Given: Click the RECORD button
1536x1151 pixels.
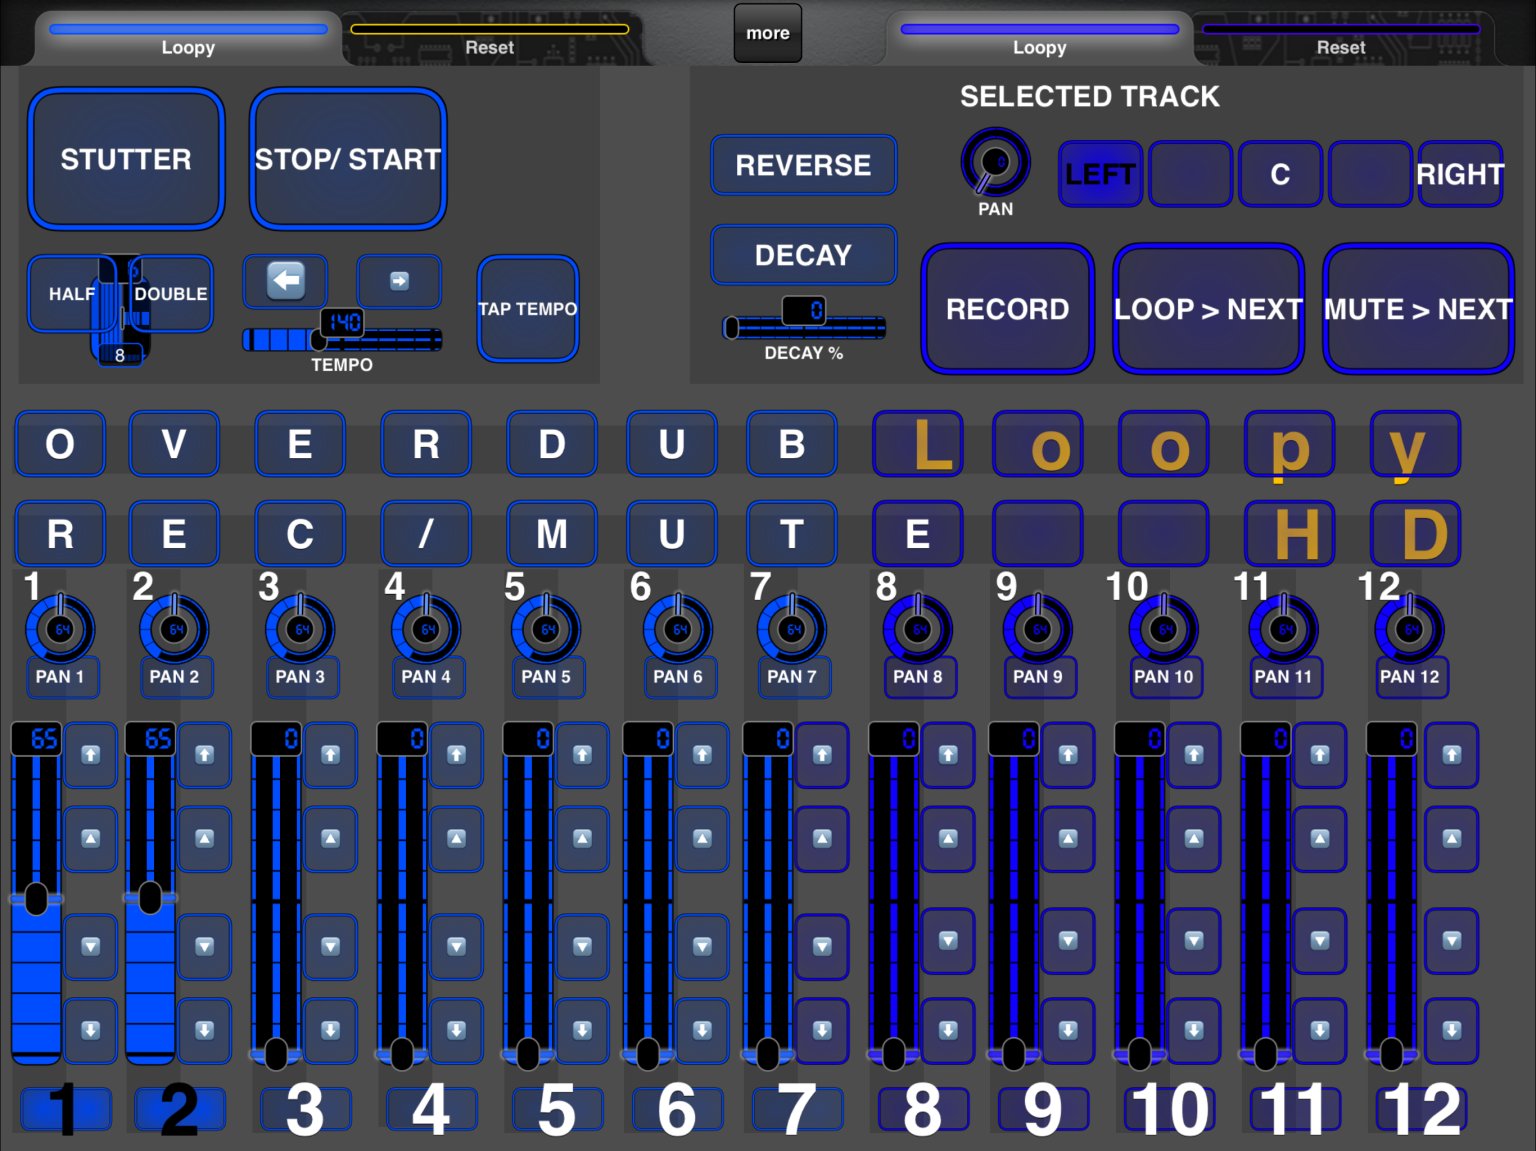Looking at the screenshot, I should click(x=1008, y=309).
